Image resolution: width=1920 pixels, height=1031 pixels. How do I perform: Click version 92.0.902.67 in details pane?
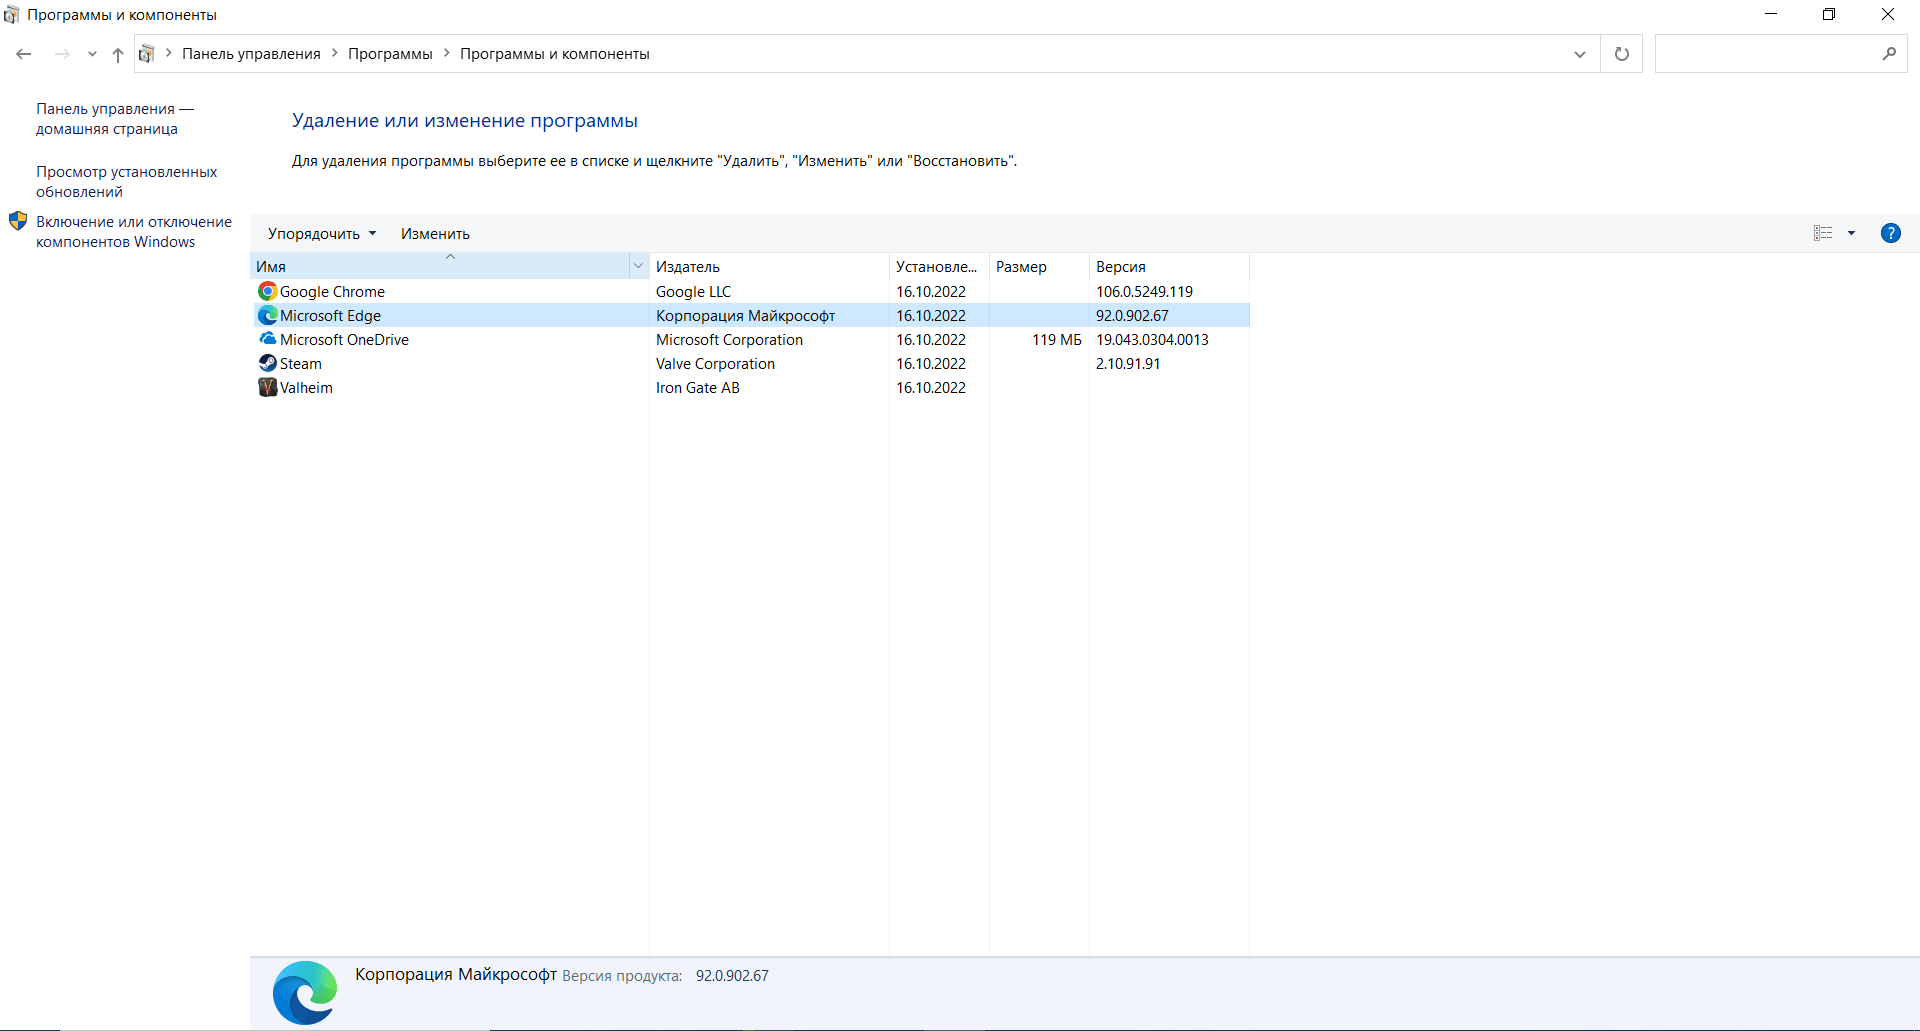732,975
